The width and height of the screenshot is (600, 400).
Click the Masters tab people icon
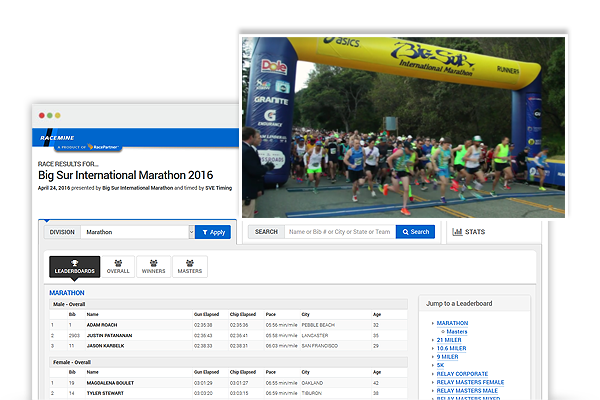190,263
